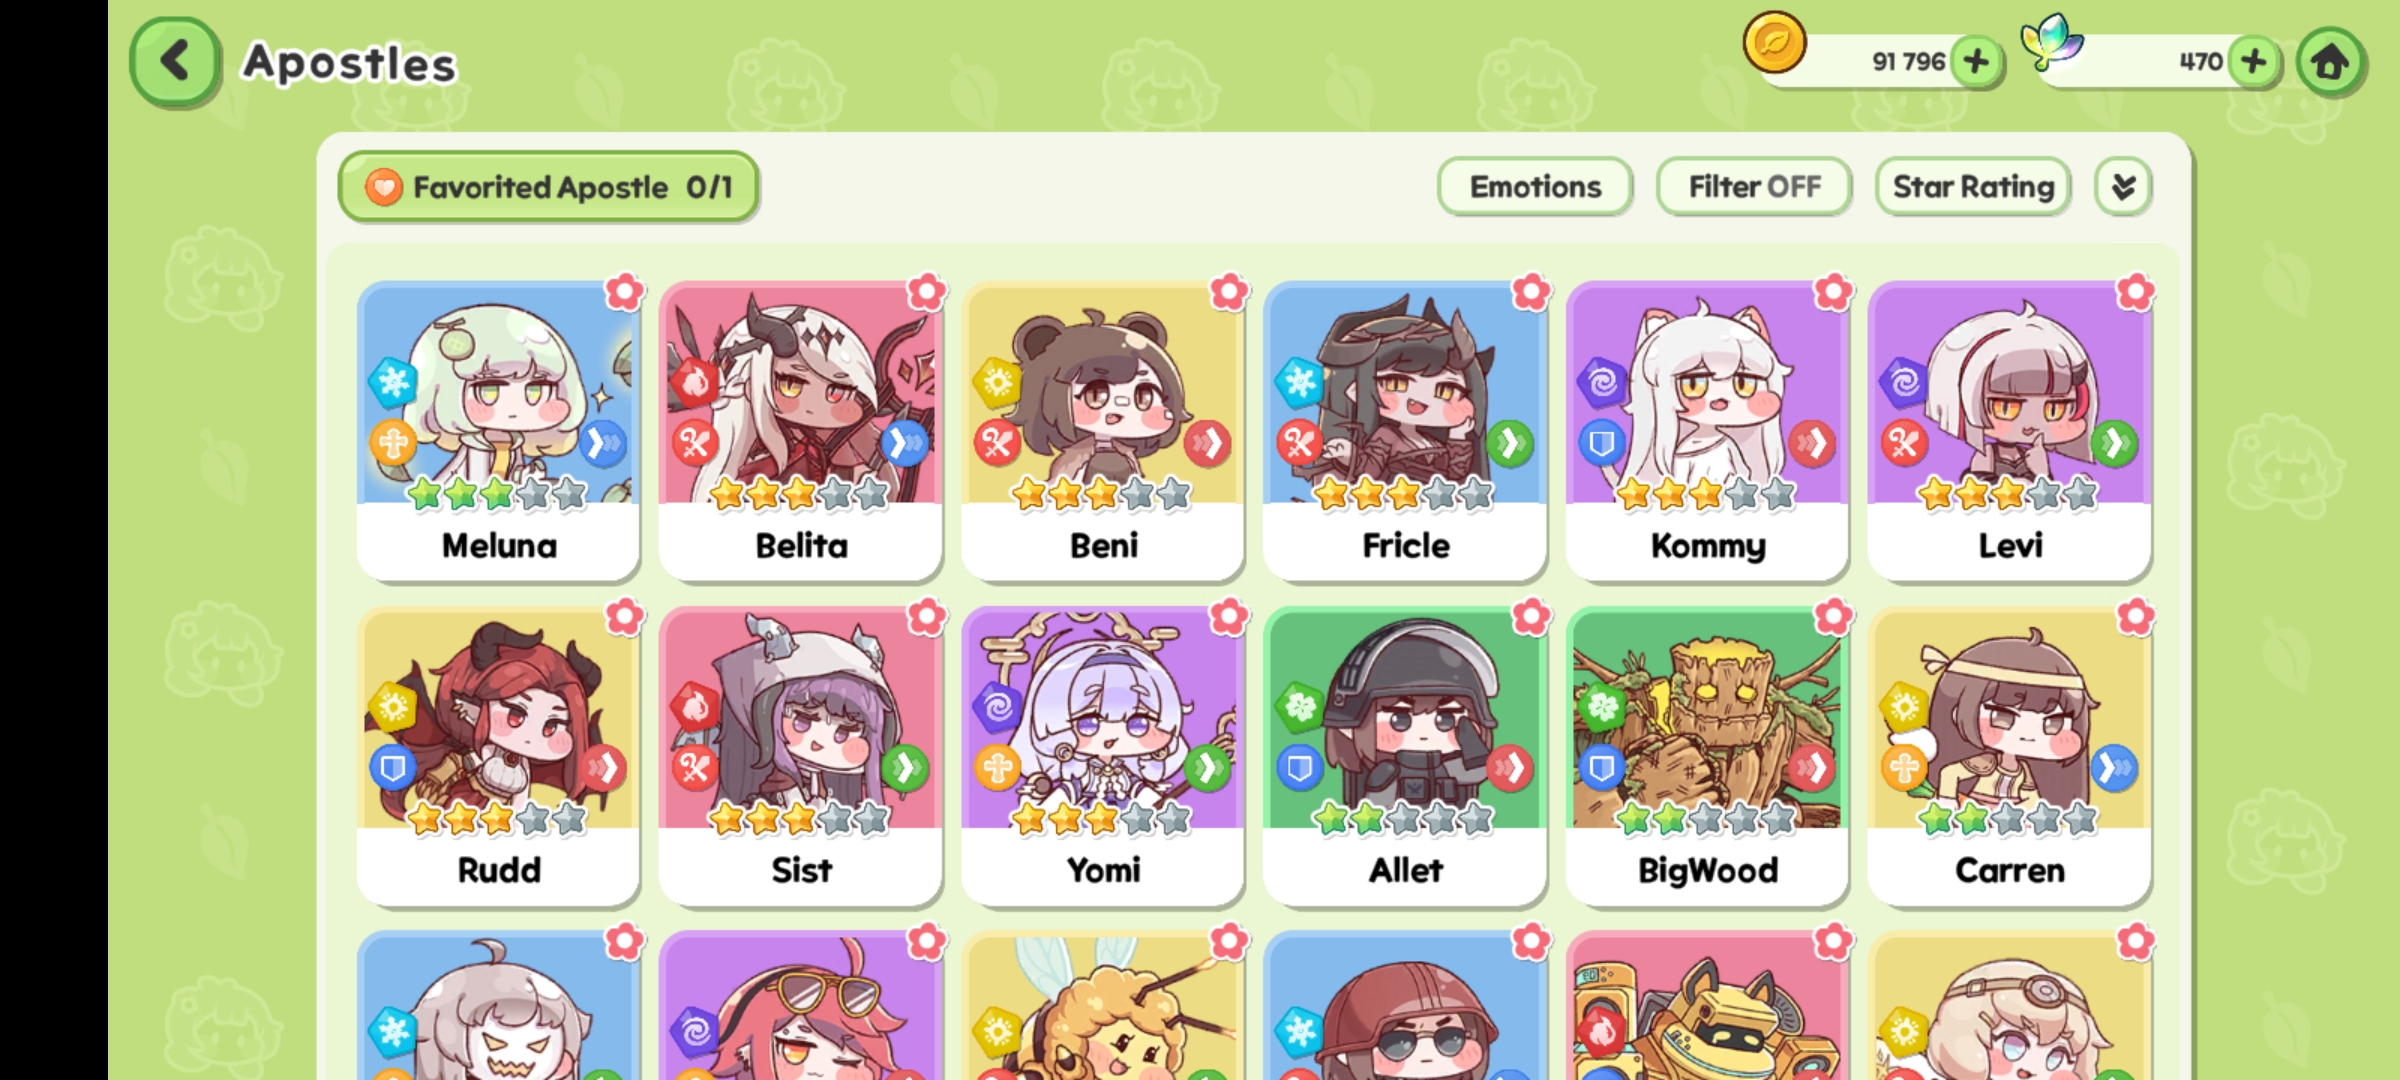Go back using the green arrow button

[175, 61]
